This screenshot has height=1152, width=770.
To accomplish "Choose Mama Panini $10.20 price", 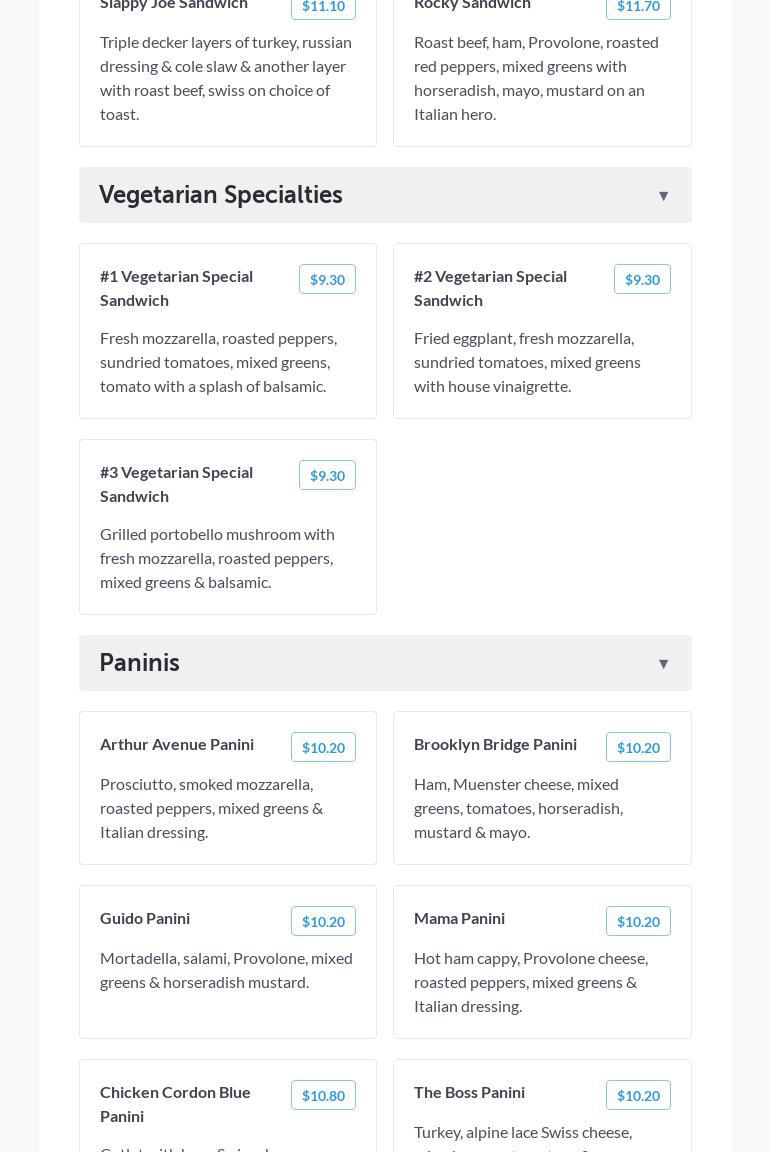I will coord(638,922).
